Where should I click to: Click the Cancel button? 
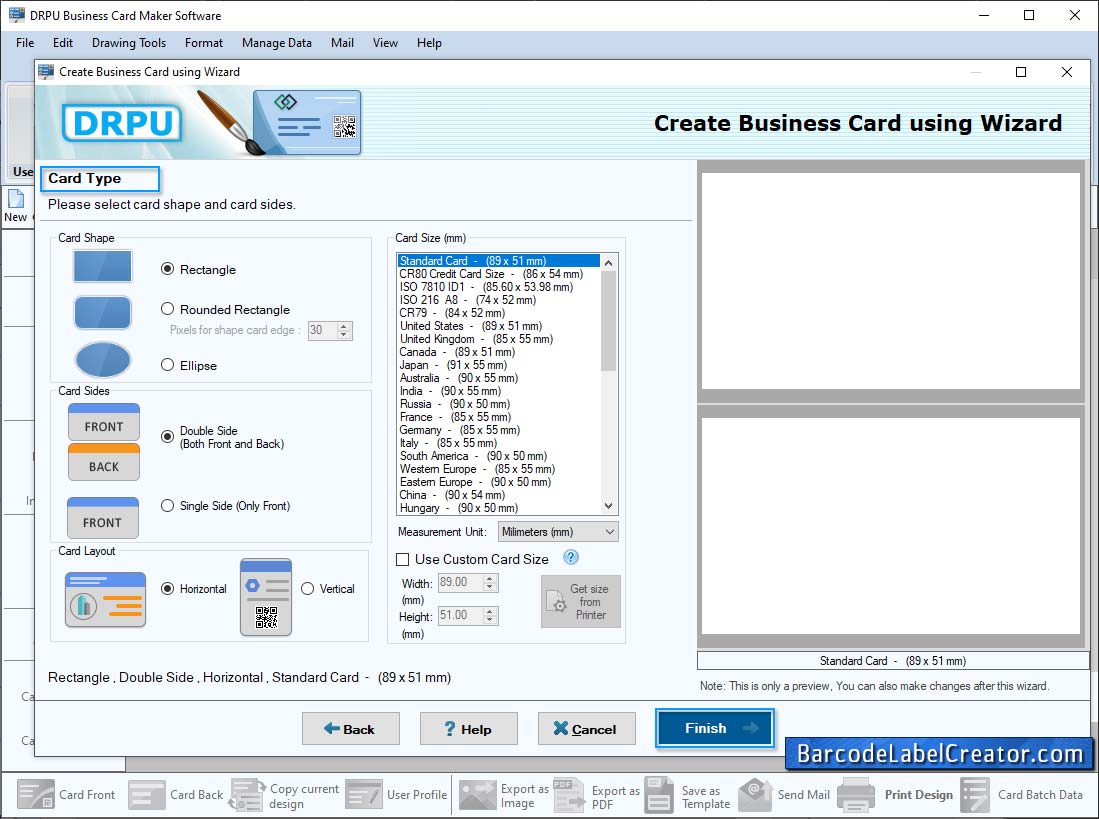tap(587, 729)
